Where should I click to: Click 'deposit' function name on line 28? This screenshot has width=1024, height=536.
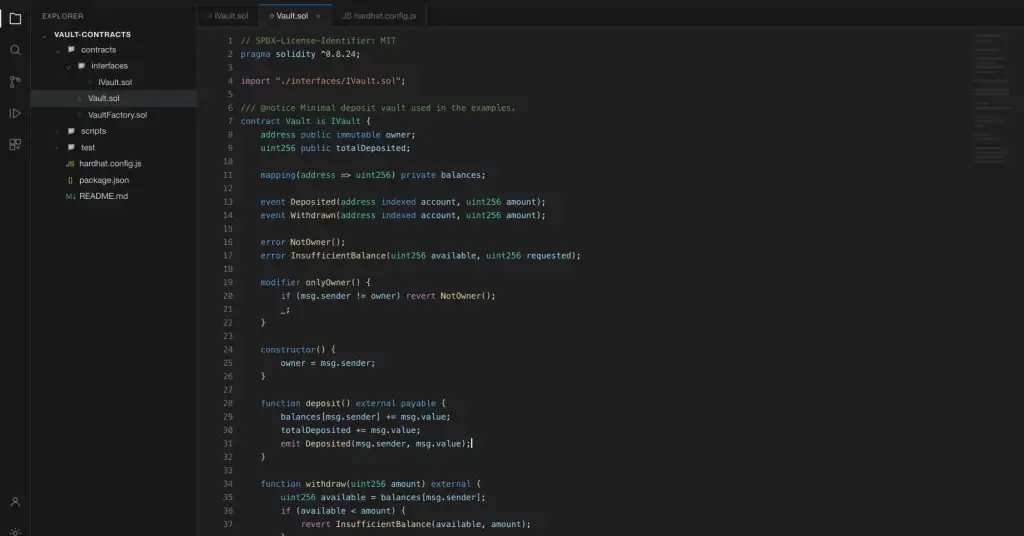tap(323, 403)
